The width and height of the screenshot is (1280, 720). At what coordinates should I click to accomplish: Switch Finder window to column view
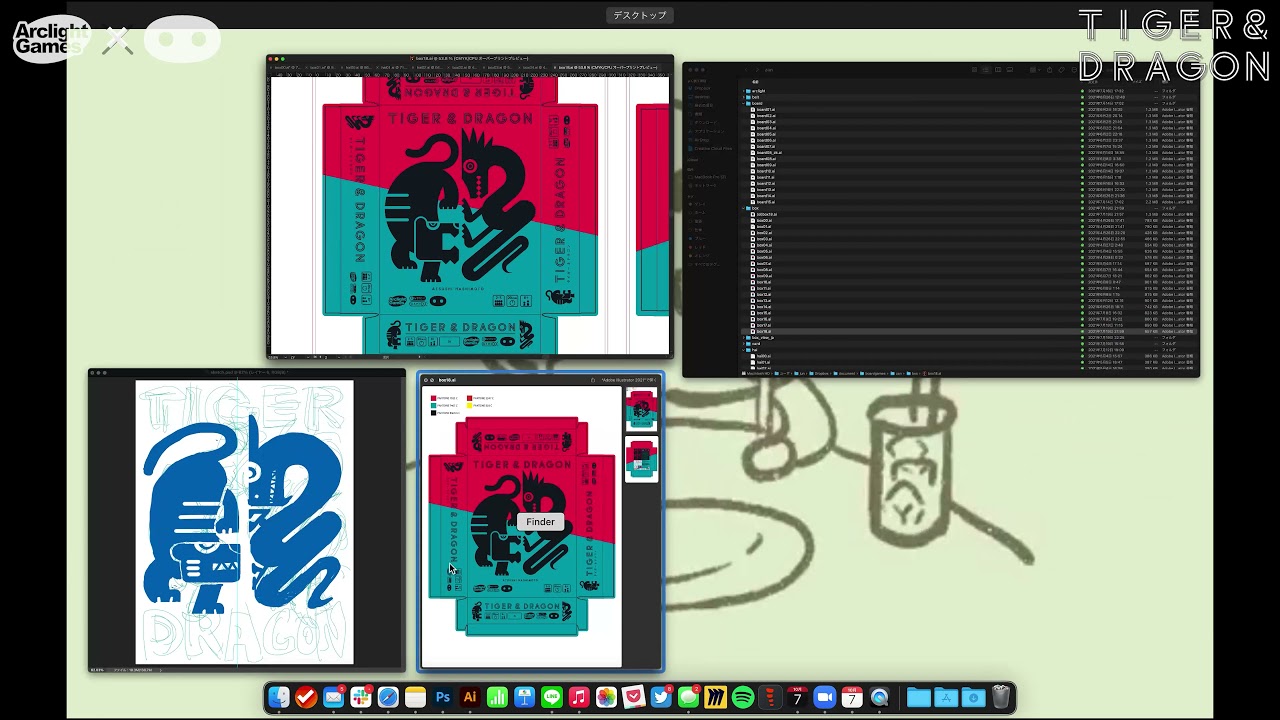tap(998, 69)
